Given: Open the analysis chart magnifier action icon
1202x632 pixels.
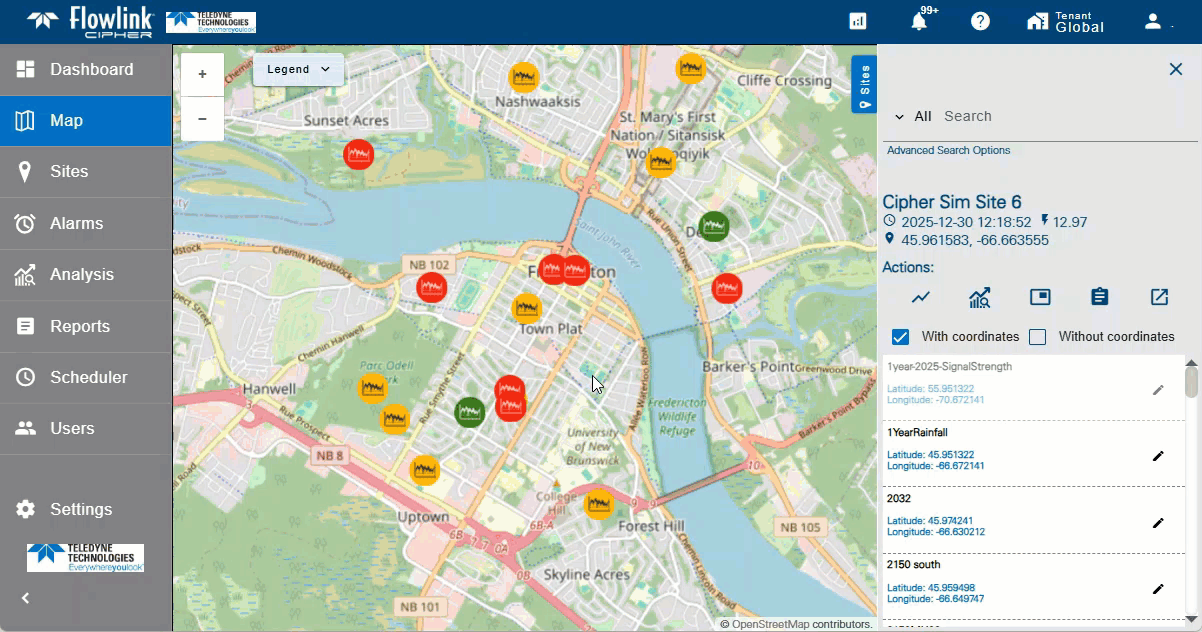Looking at the screenshot, I should 980,297.
